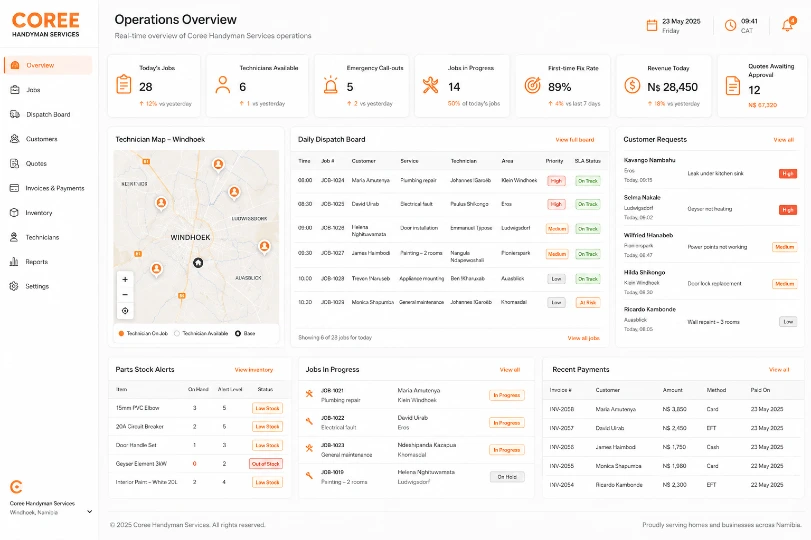Click Medium badge on Hilda Shikongo request
Screen dimensions: 811x540
pos(785,284)
